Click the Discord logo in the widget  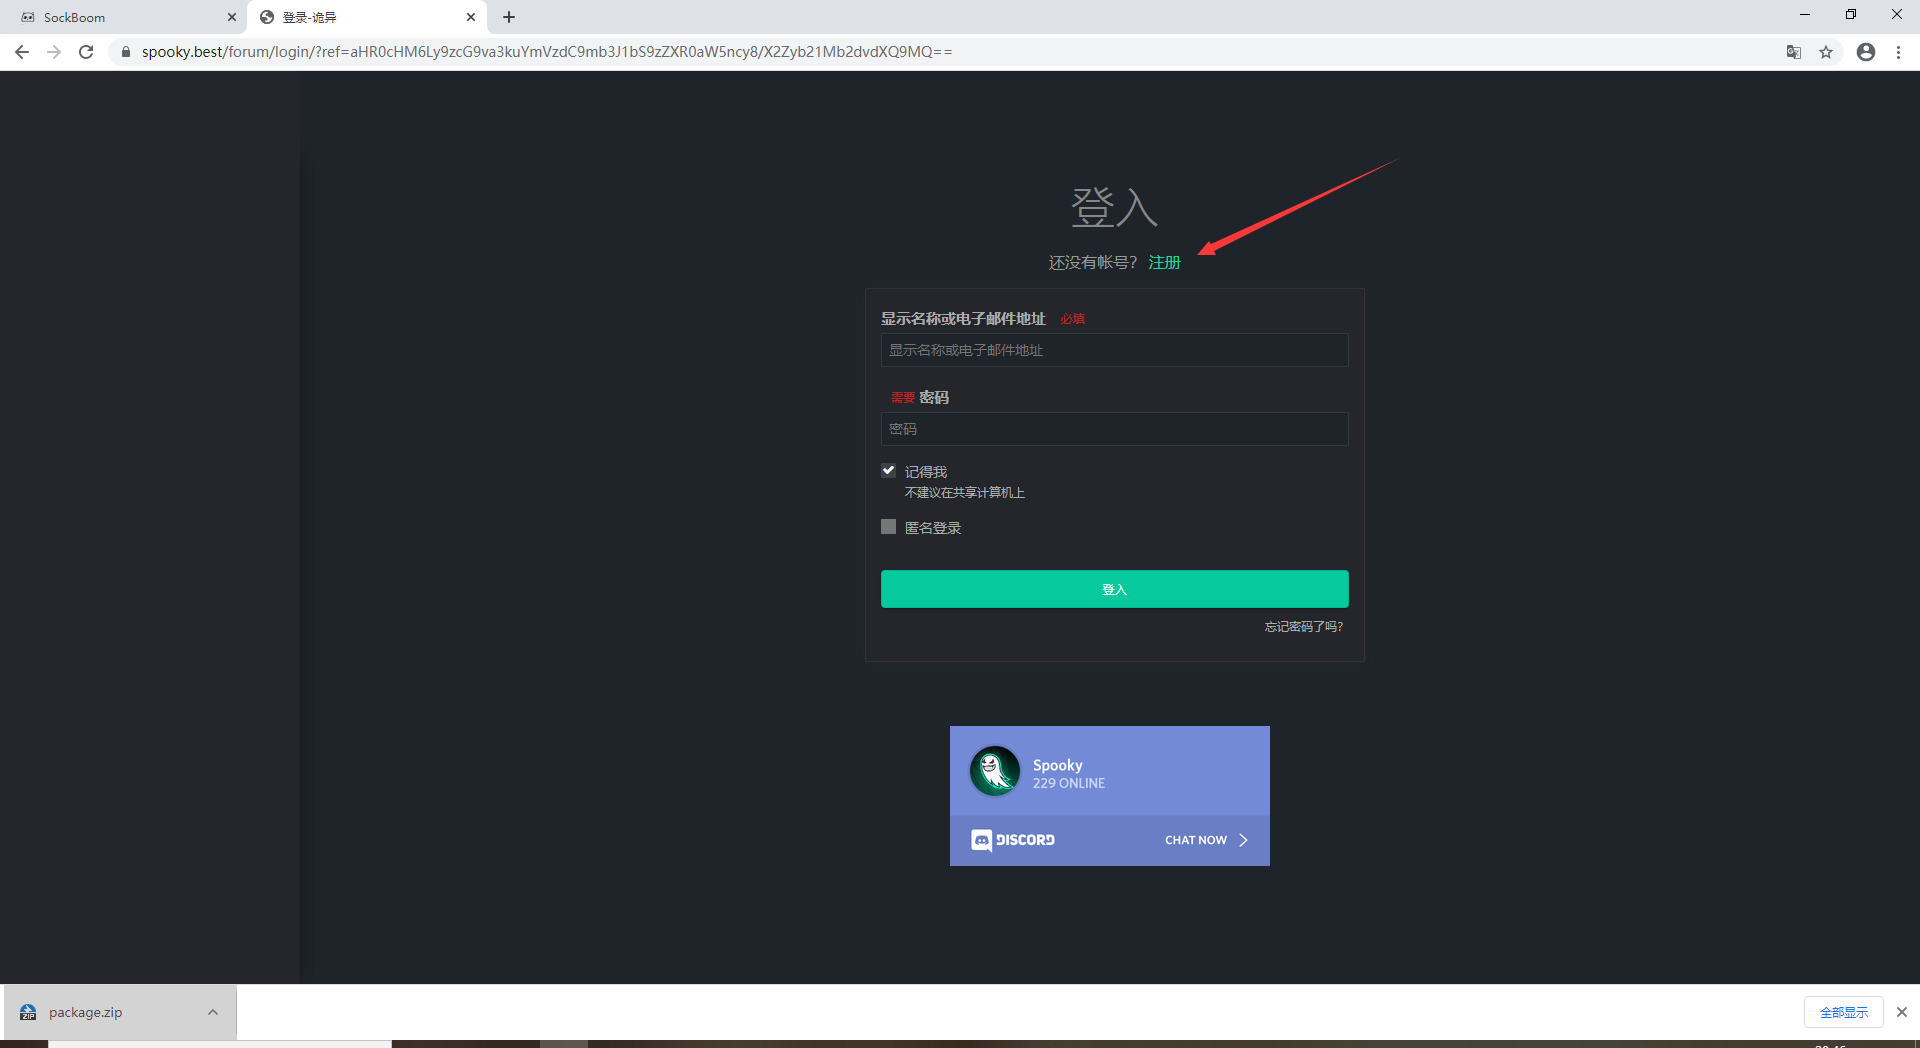pyautogui.click(x=1013, y=840)
